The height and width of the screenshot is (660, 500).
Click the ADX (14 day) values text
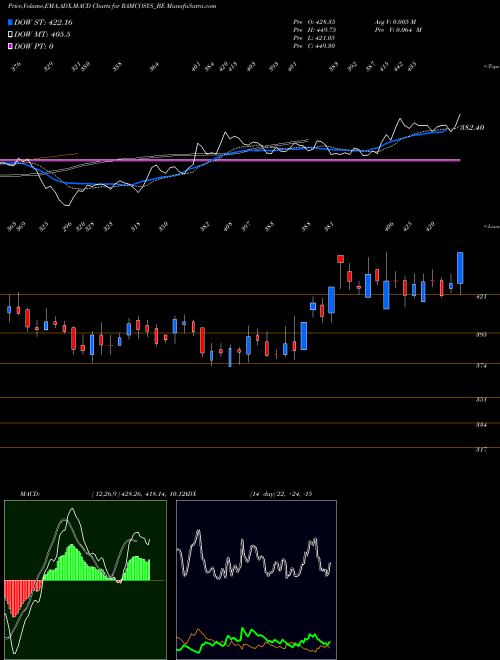[281, 494]
